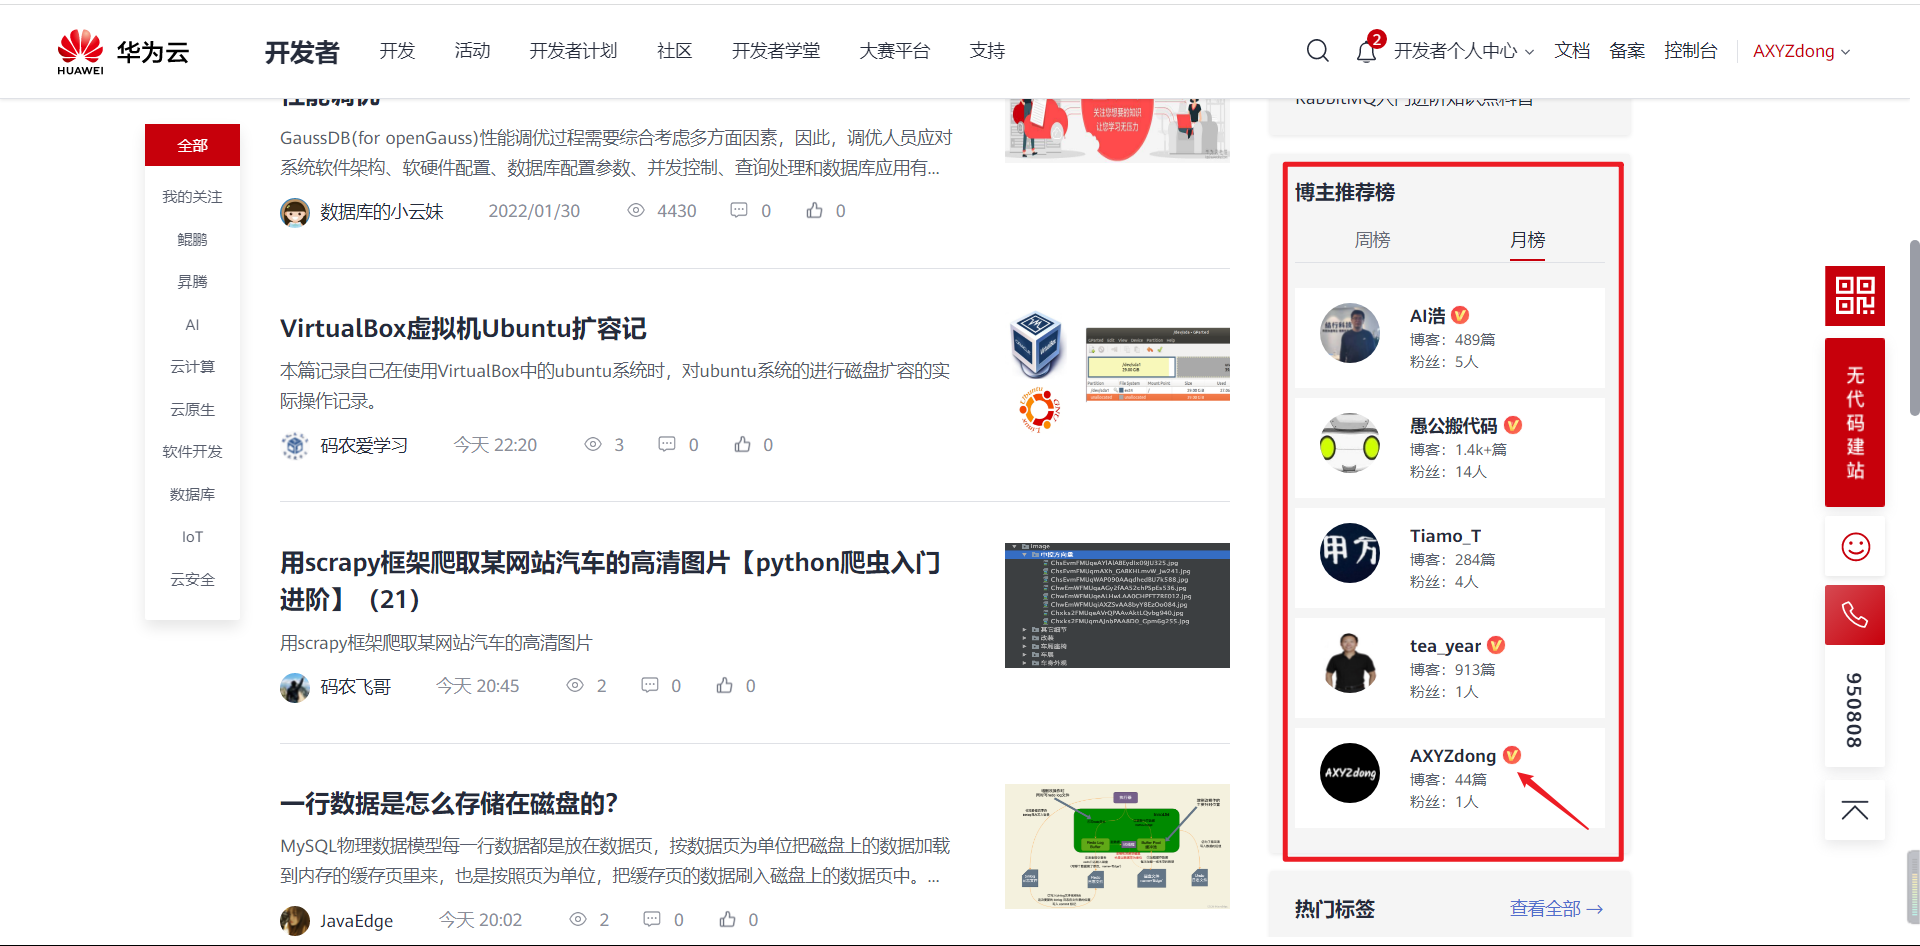Select 数据库 category in sidebar
Image resolution: width=1920 pixels, height=946 pixels.
point(192,494)
